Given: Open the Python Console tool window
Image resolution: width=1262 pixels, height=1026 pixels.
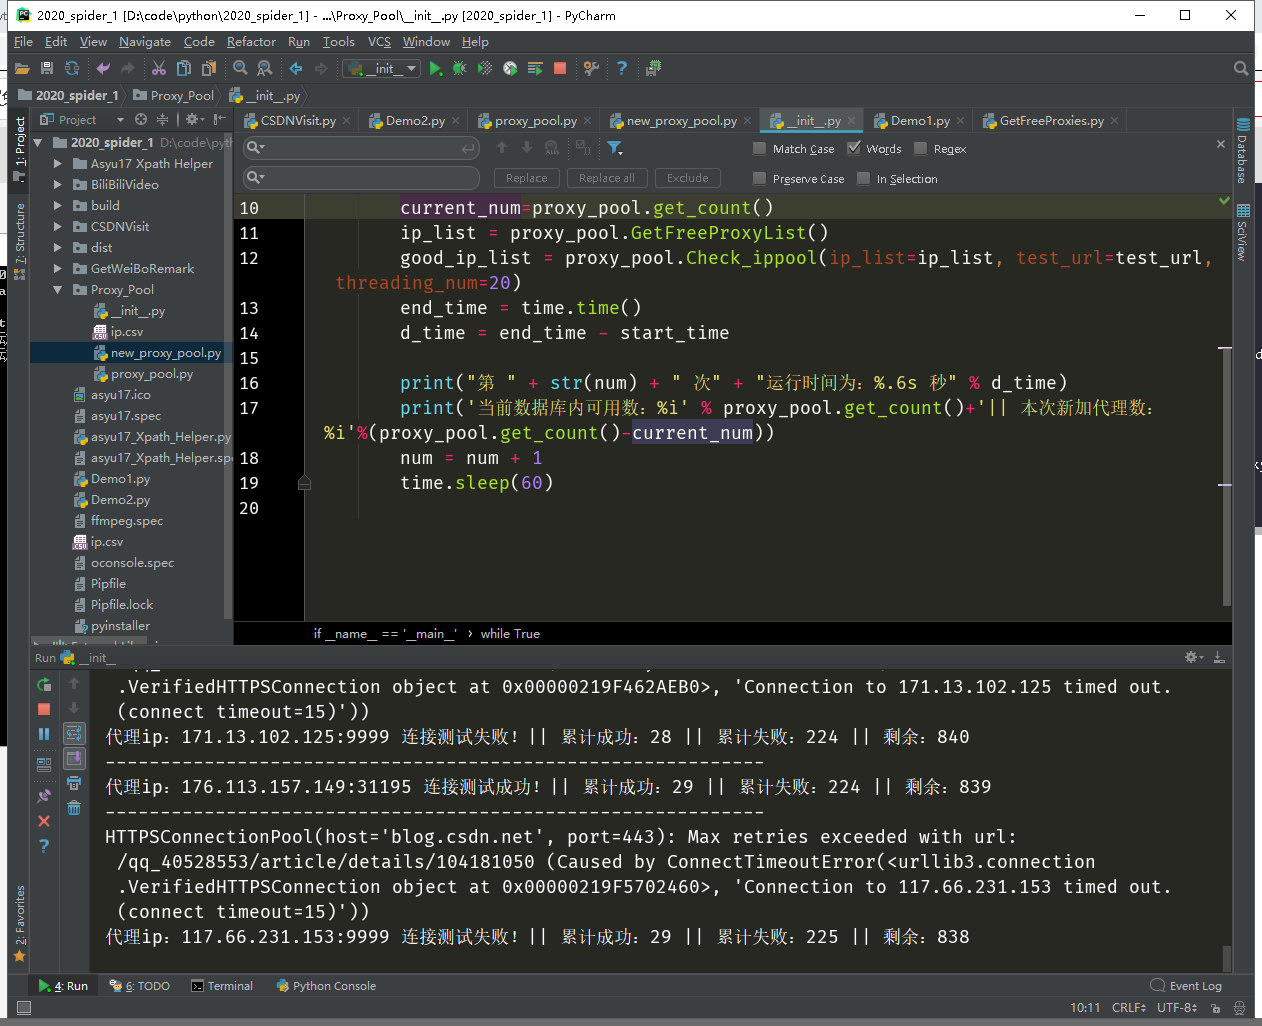Looking at the screenshot, I should (x=326, y=986).
